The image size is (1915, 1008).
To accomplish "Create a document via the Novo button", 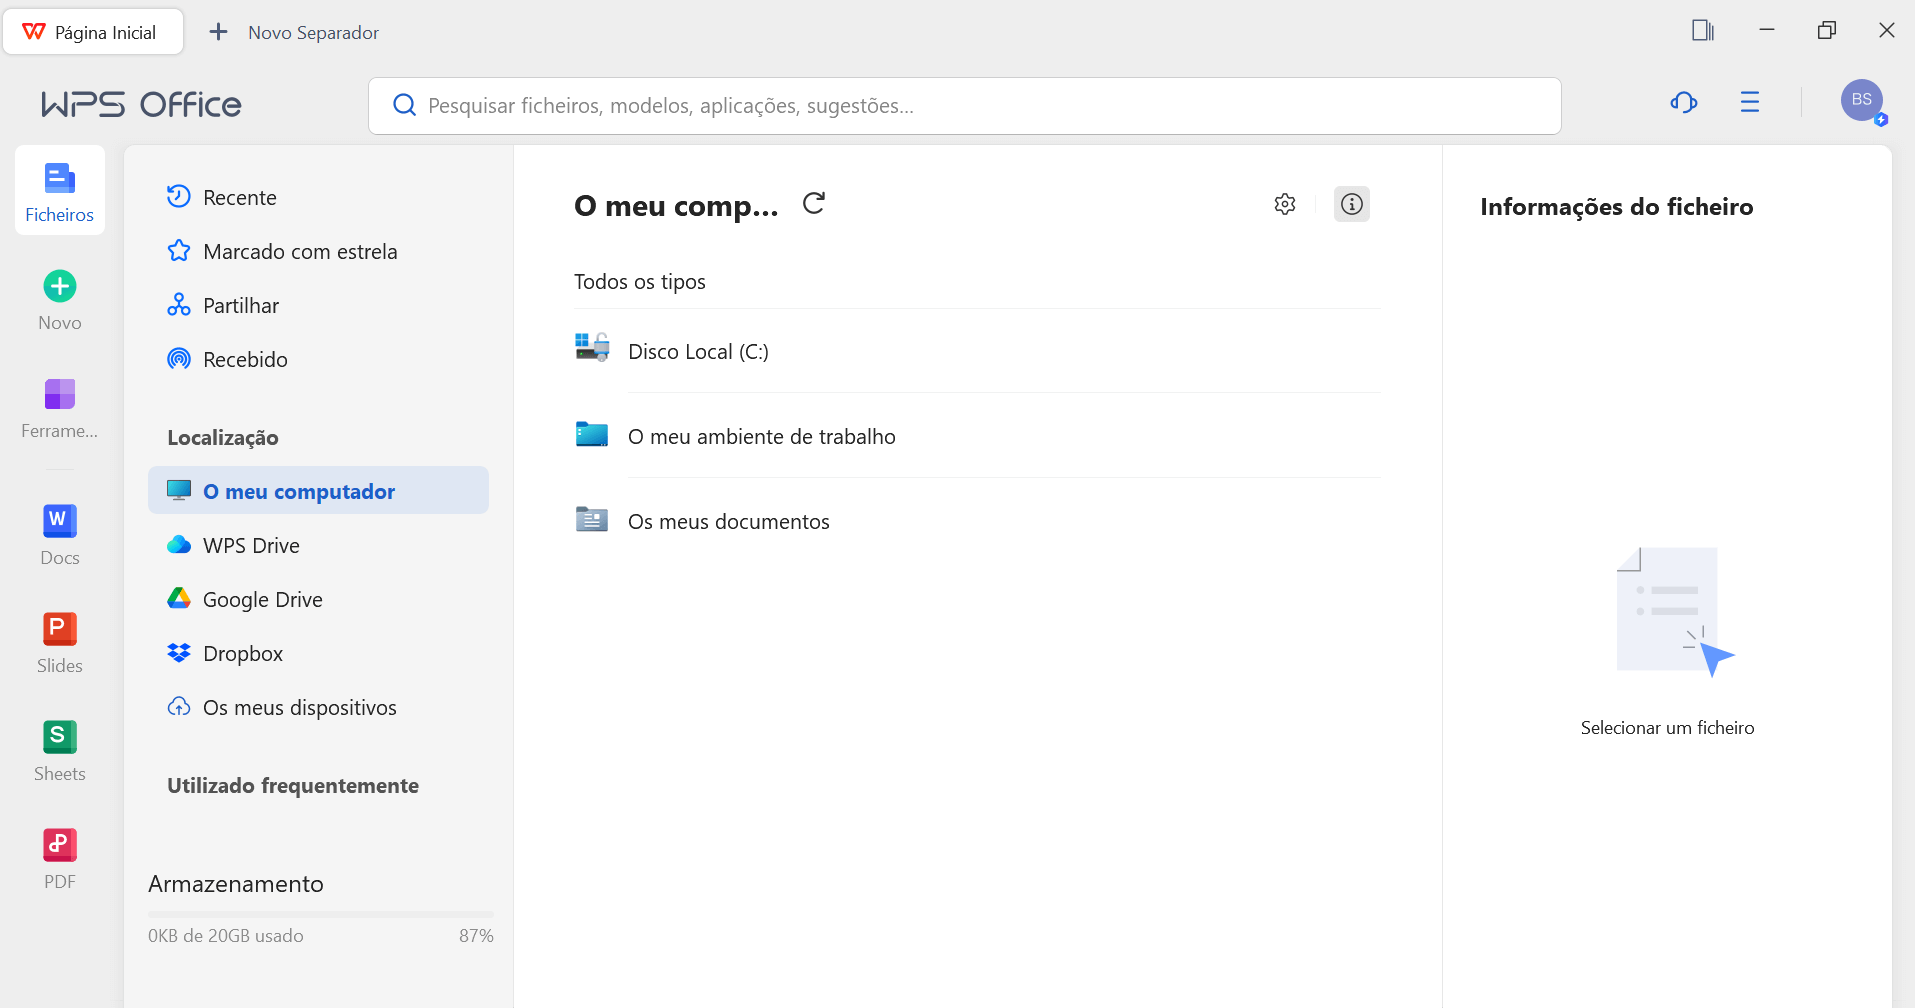I will [x=59, y=297].
